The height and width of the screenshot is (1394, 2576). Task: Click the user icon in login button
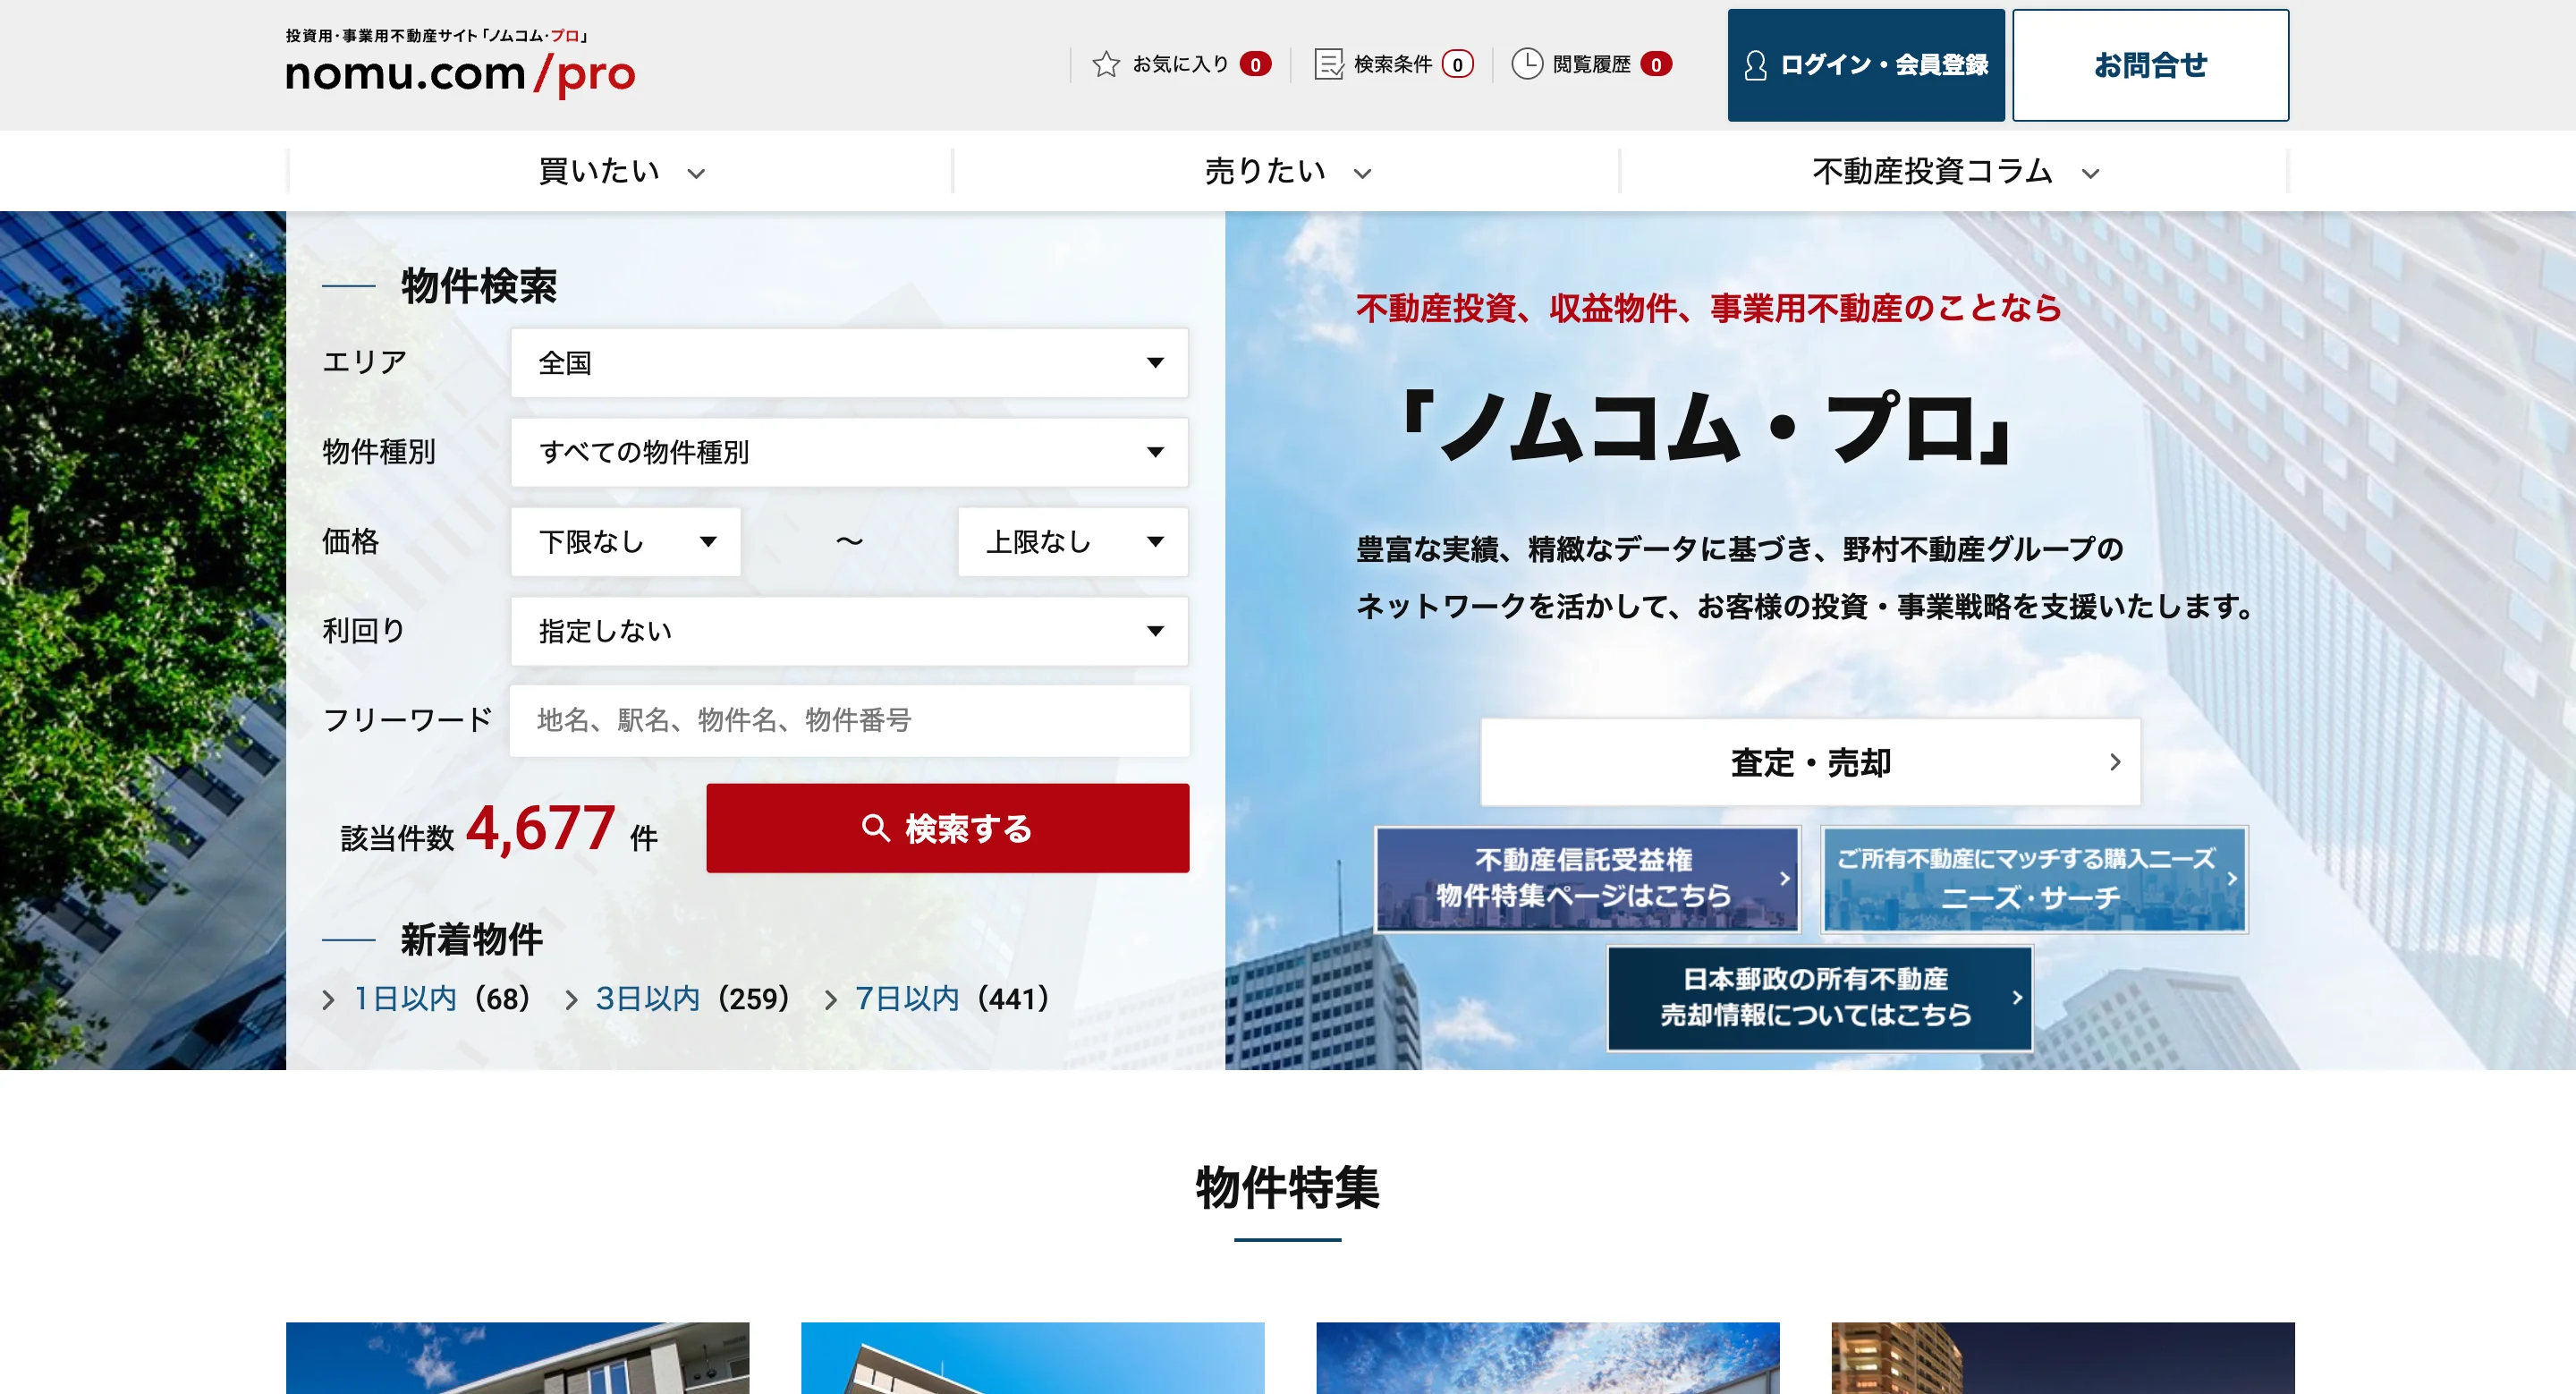click(x=1755, y=65)
